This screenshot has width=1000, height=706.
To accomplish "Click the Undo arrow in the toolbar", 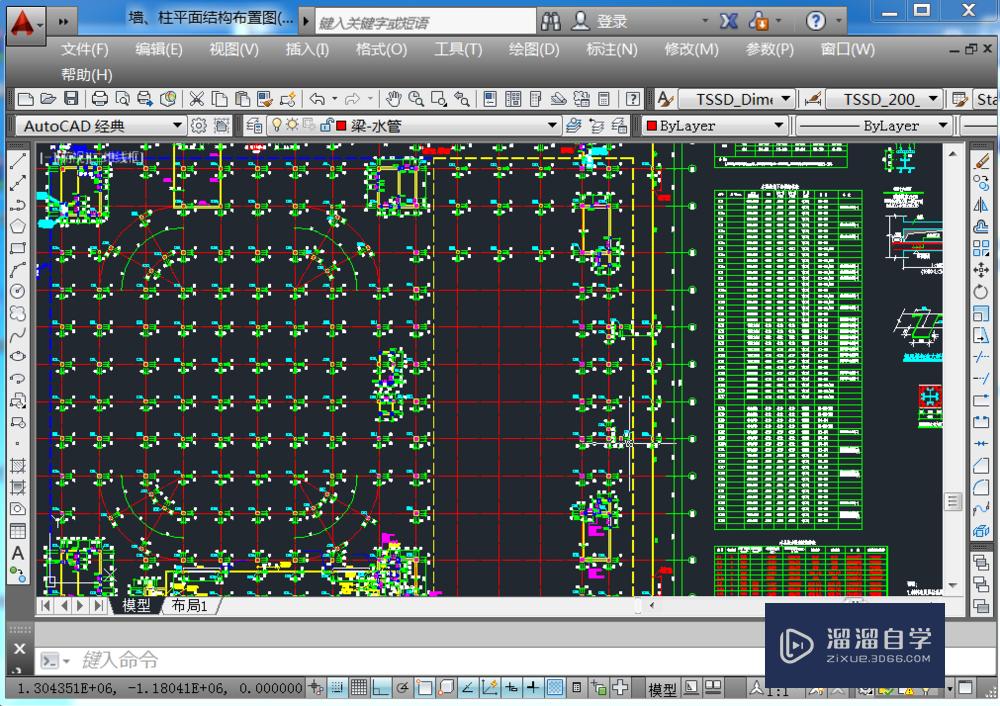I will click(x=317, y=98).
